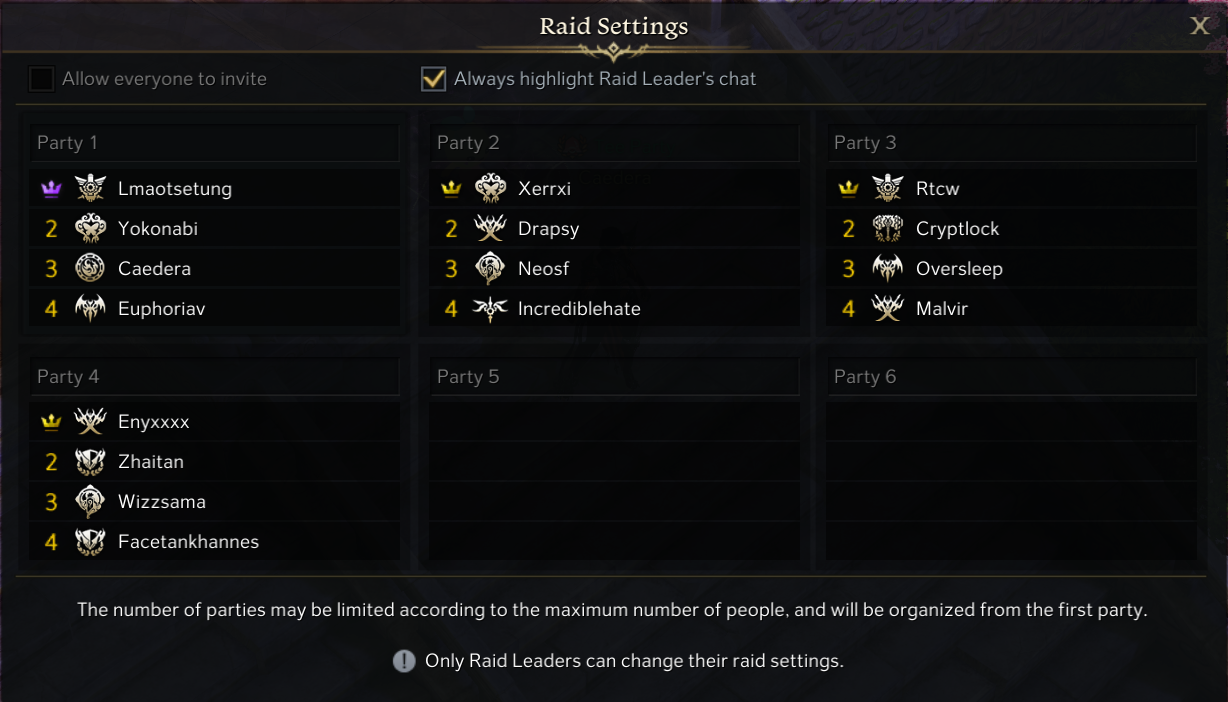The image size is (1228, 702).
Task: Click the class icon next to Wizzsama
Action: coord(90,502)
